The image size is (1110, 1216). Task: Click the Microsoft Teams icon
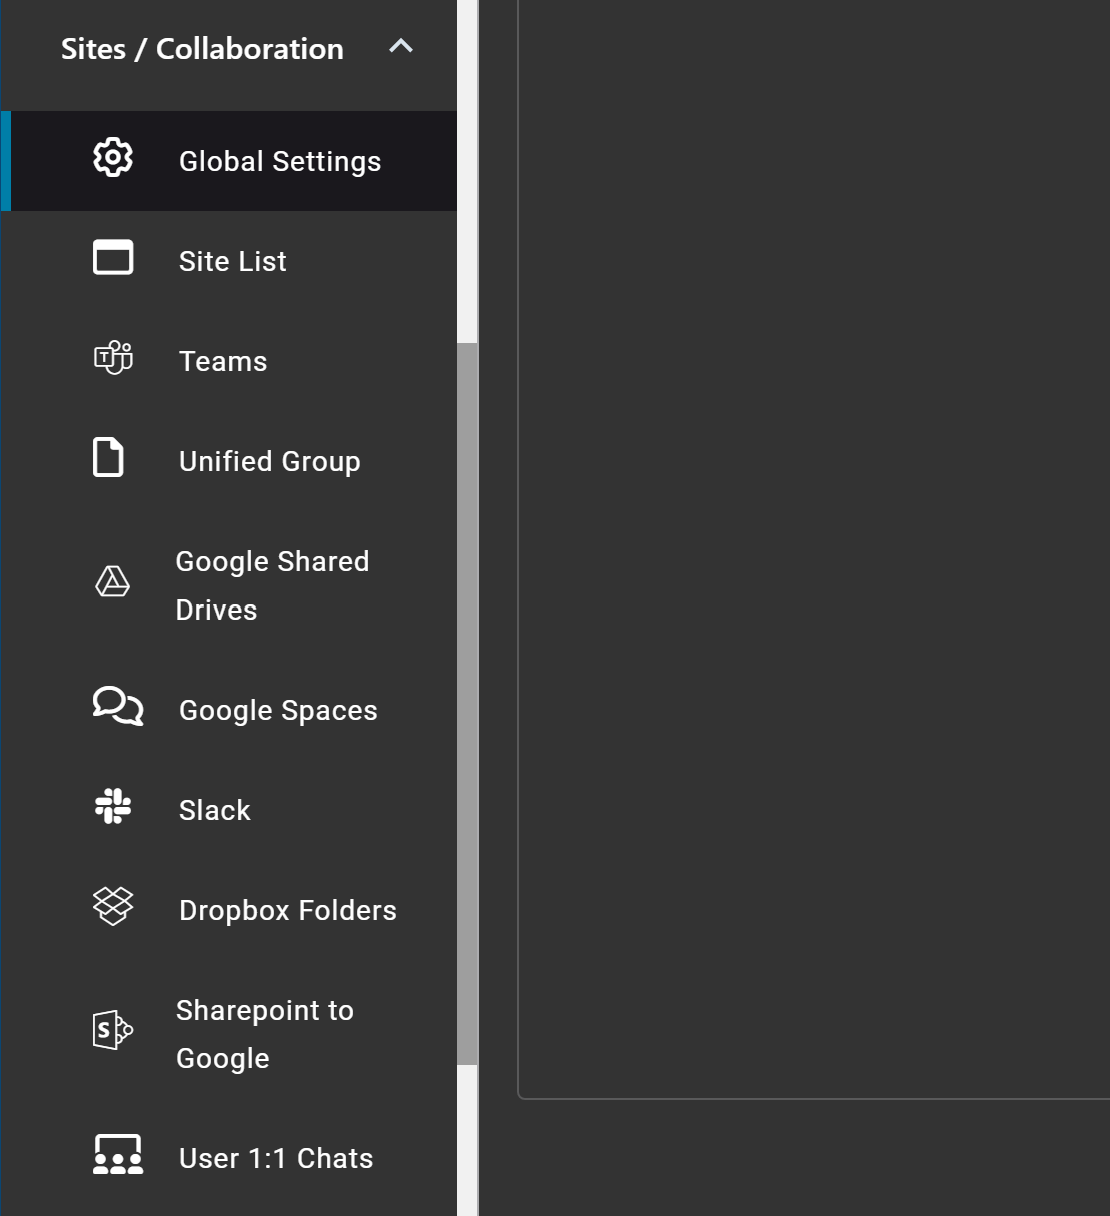click(x=113, y=357)
